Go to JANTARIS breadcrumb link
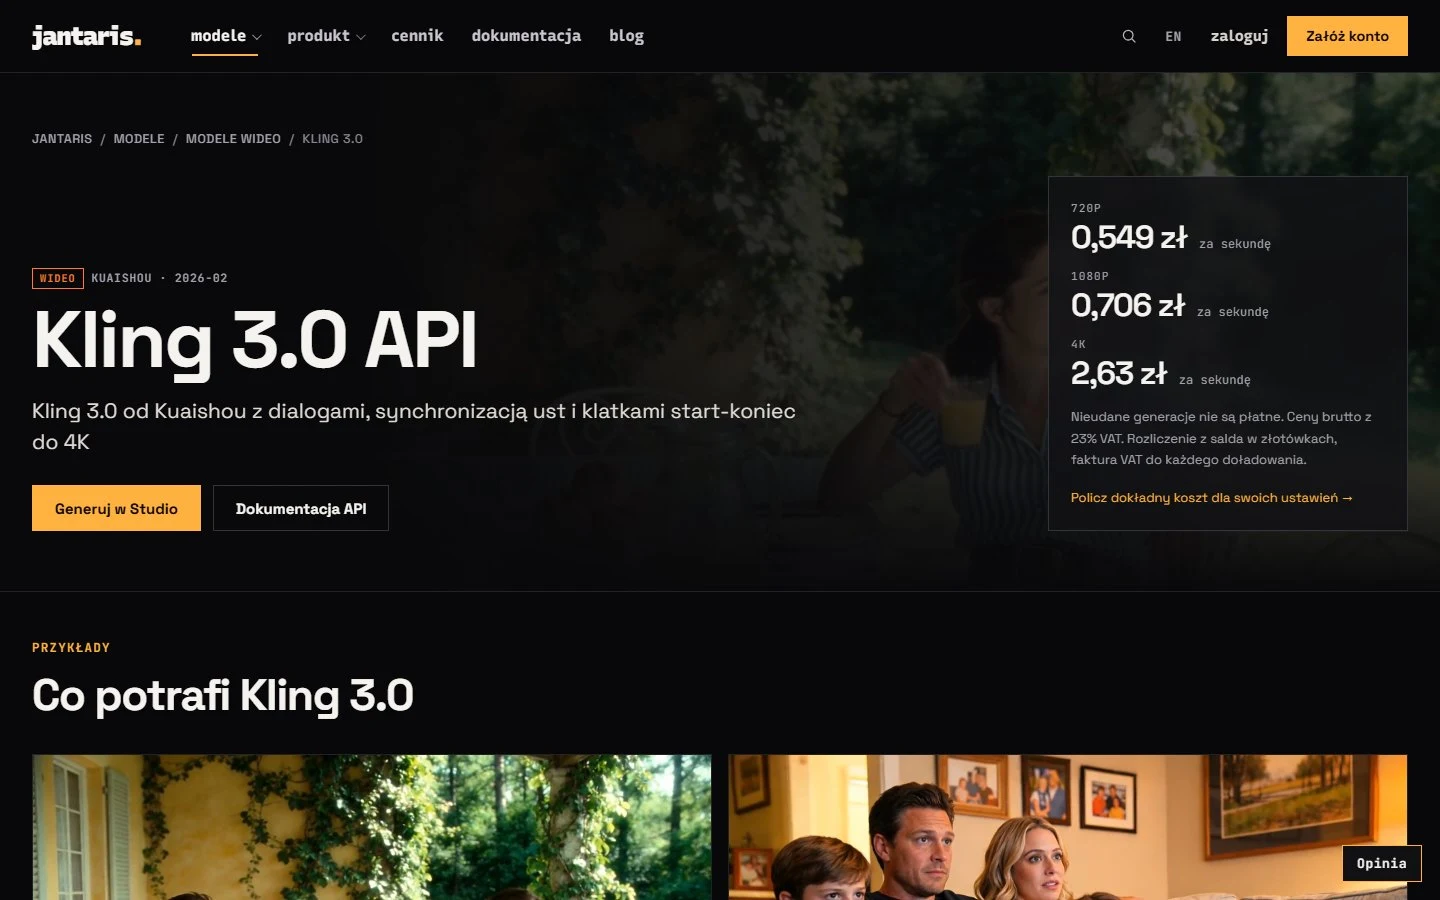Screen dimensions: 1440x900 [x=62, y=139]
